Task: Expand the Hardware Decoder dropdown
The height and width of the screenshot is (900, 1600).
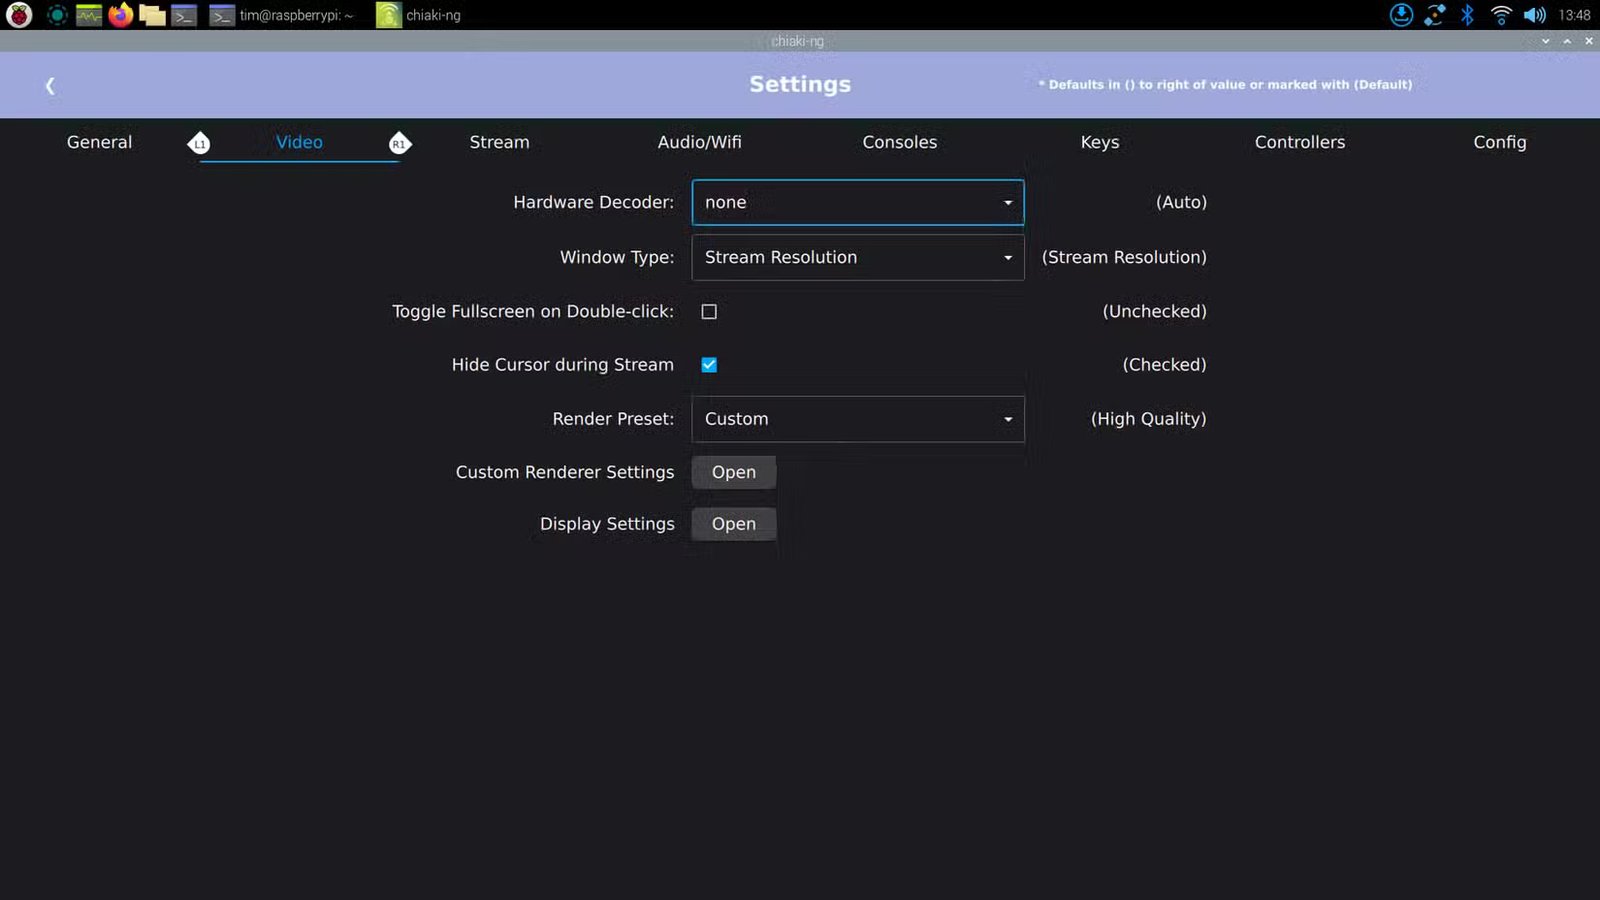Action: [x=857, y=203]
